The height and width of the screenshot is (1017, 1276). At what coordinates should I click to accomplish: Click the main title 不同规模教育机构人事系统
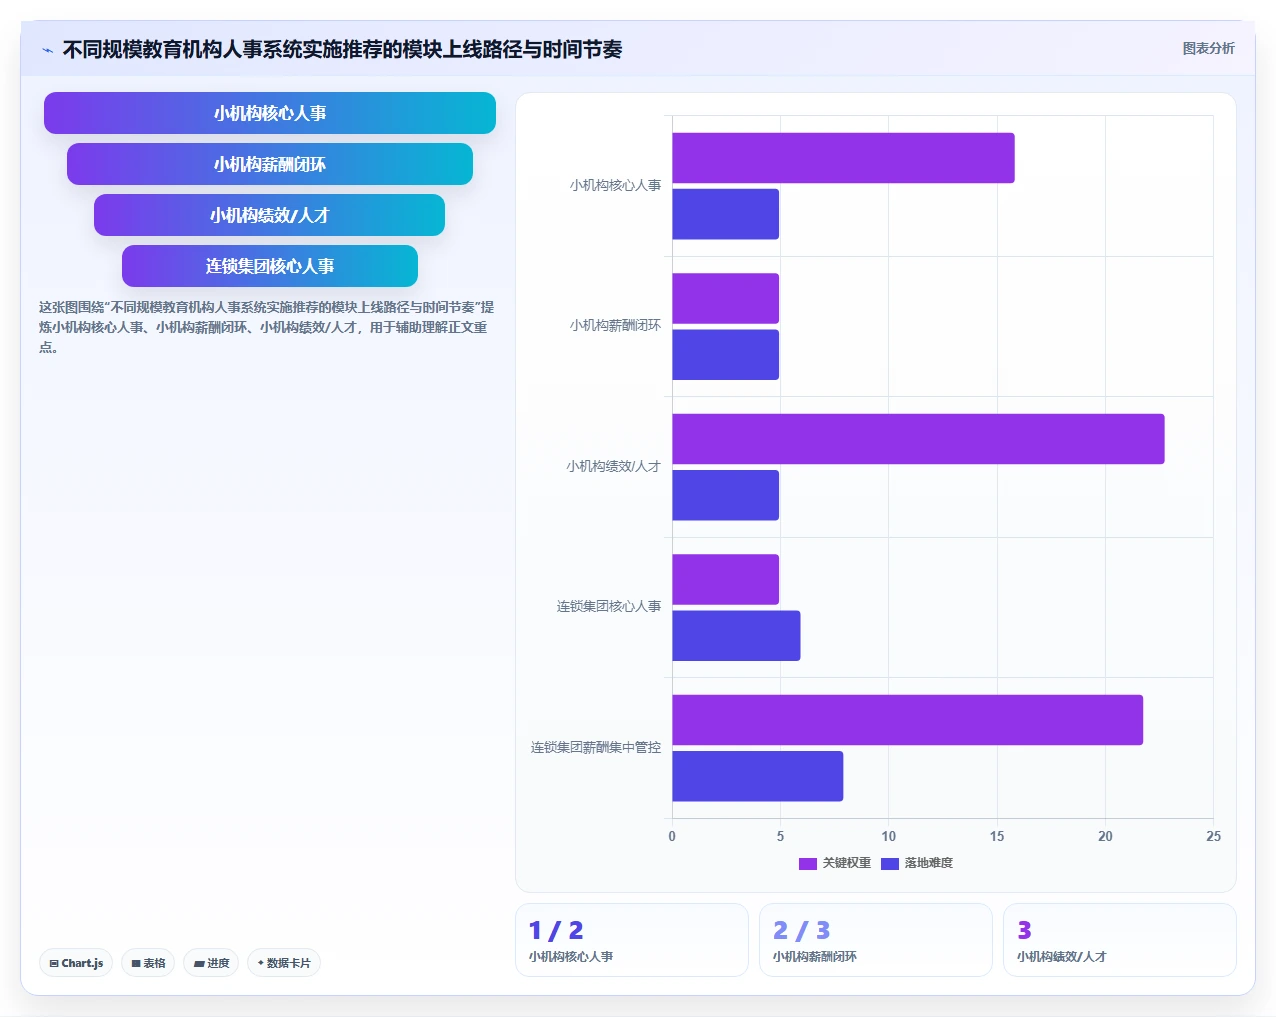pyautogui.click(x=342, y=49)
